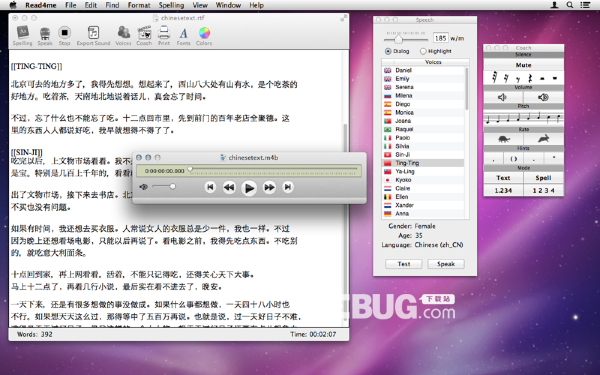Click the Mute button in Coach
This screenshot has height=375, width=600.
coord(523,65)
